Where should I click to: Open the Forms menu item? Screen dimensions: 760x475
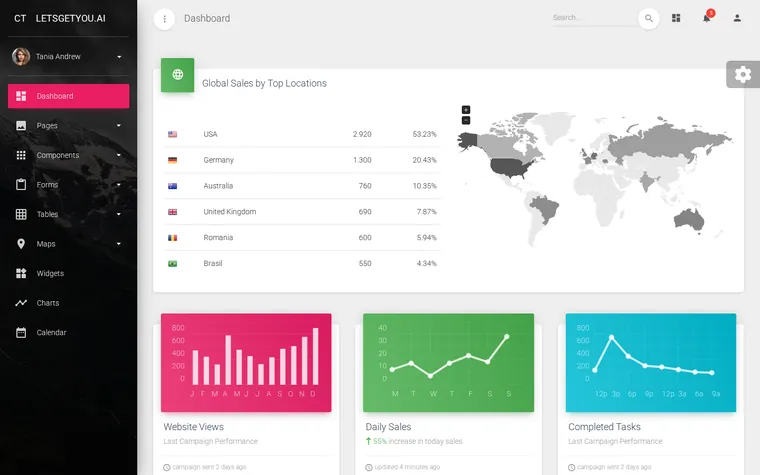coord(68,185)
